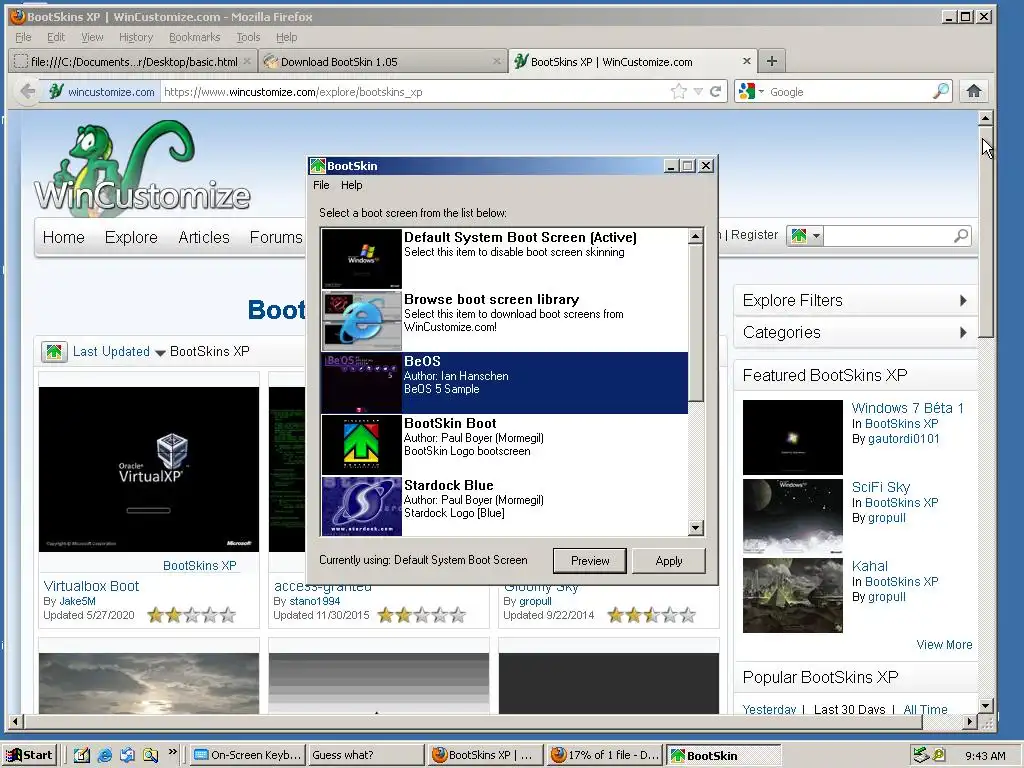Open On-Screen Keyboard taskbar button
Screen dimensions: 1024x768
248,755
